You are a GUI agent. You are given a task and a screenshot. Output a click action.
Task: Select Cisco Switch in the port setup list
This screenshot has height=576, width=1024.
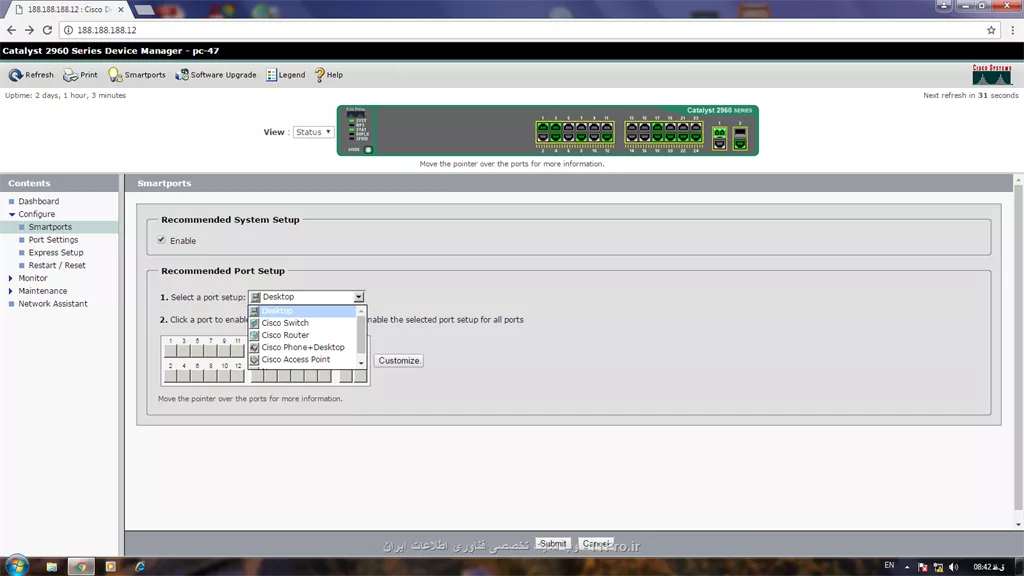click(x=302, y=323)
